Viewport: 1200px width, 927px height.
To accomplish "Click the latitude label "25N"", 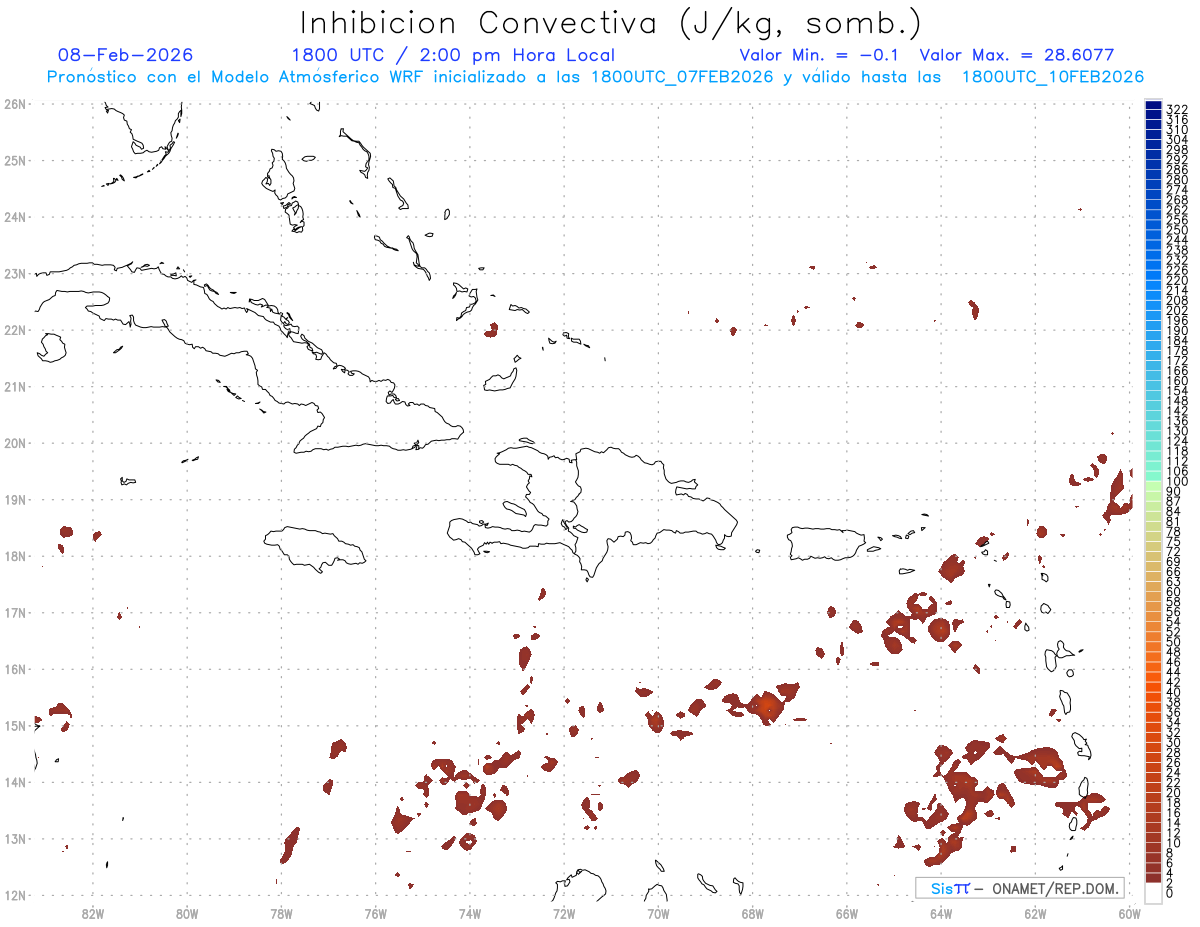I will (x=14, y=160).
